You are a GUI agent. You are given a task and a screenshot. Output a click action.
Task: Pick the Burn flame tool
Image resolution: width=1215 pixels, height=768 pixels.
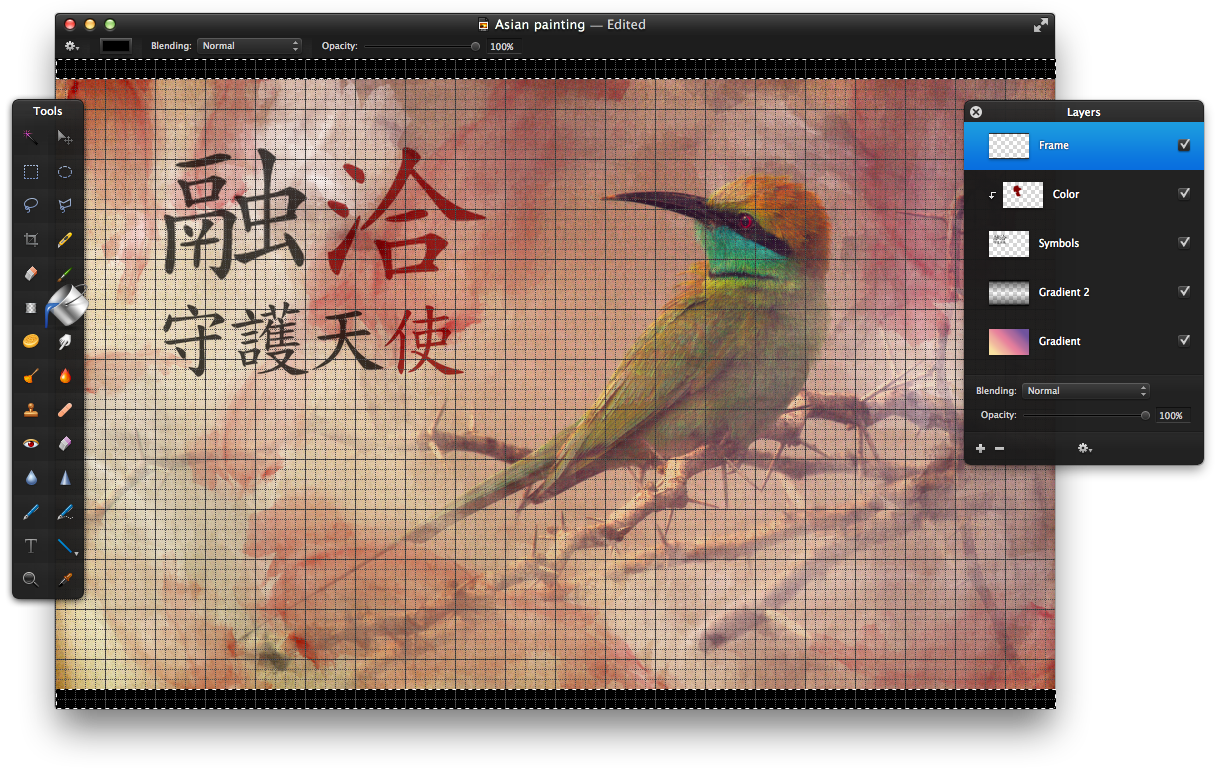click(65, 375)
